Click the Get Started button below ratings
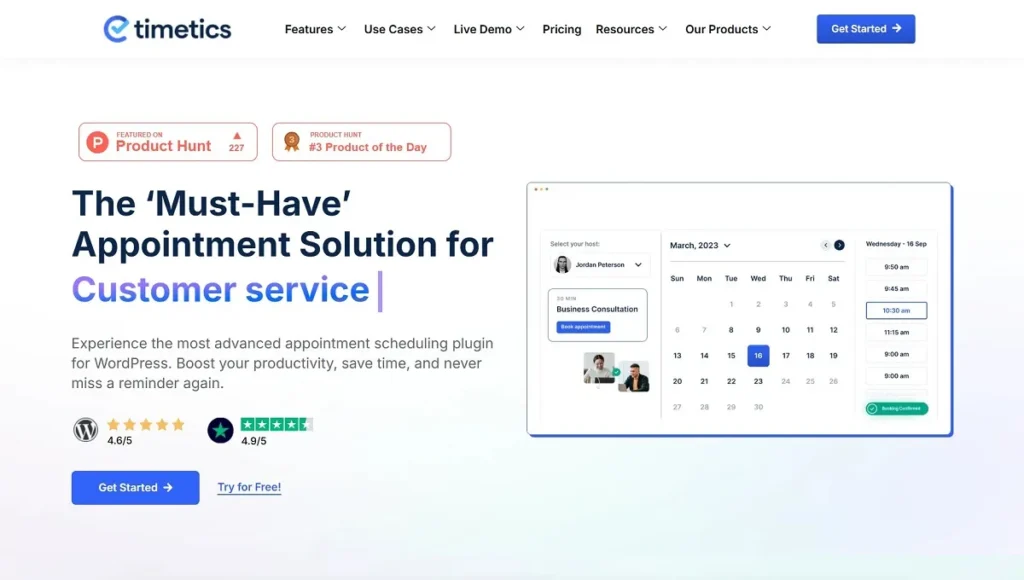The height and width of the screenshot is (580, 1024). pyautogui.click(x=135, y=487)
